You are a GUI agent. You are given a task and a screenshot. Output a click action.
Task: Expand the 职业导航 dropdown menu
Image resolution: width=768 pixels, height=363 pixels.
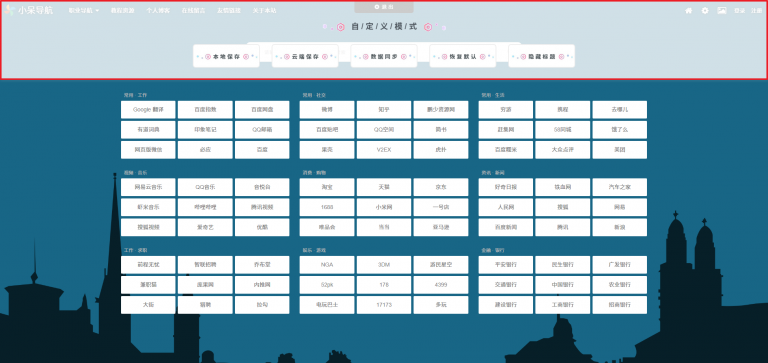(84, 10)
